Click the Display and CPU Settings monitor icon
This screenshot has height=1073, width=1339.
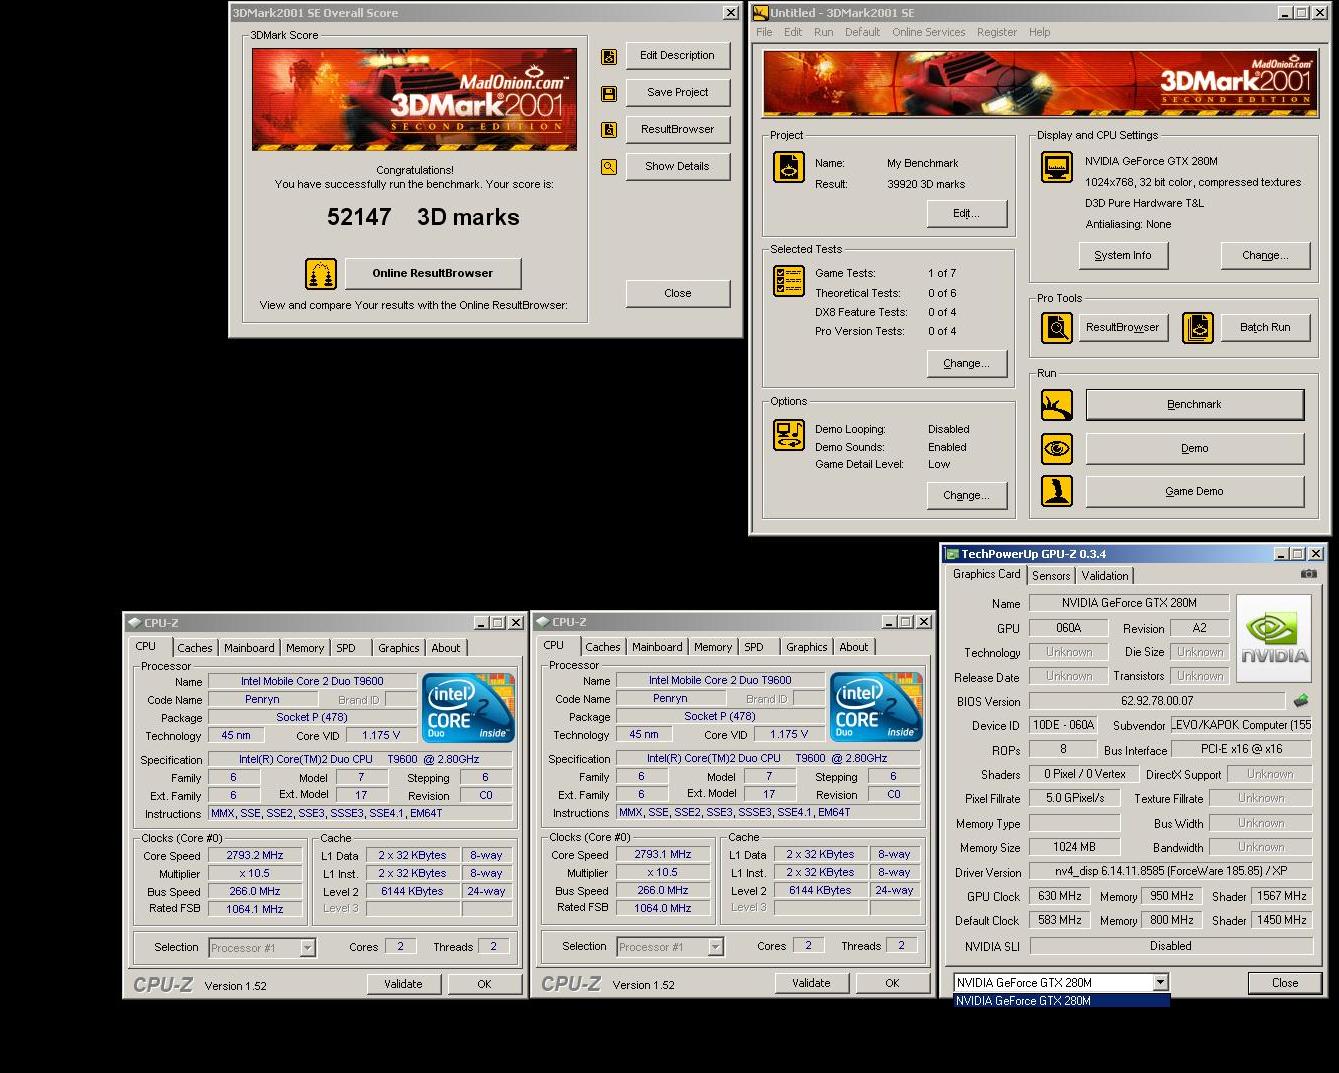(1056, 167)
